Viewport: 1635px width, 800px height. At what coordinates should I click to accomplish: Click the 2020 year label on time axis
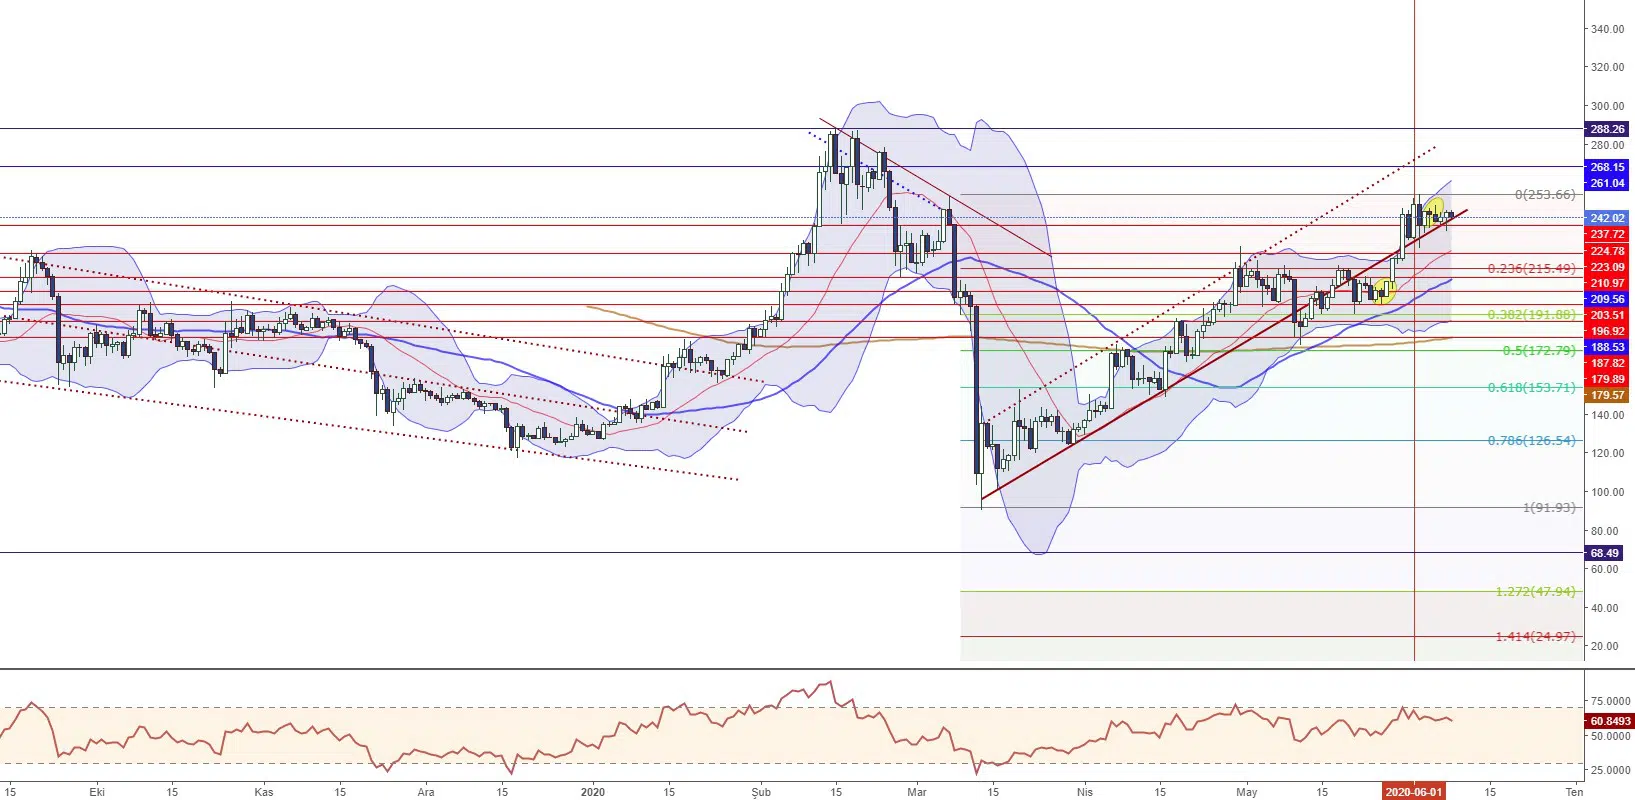pos(592,792)
